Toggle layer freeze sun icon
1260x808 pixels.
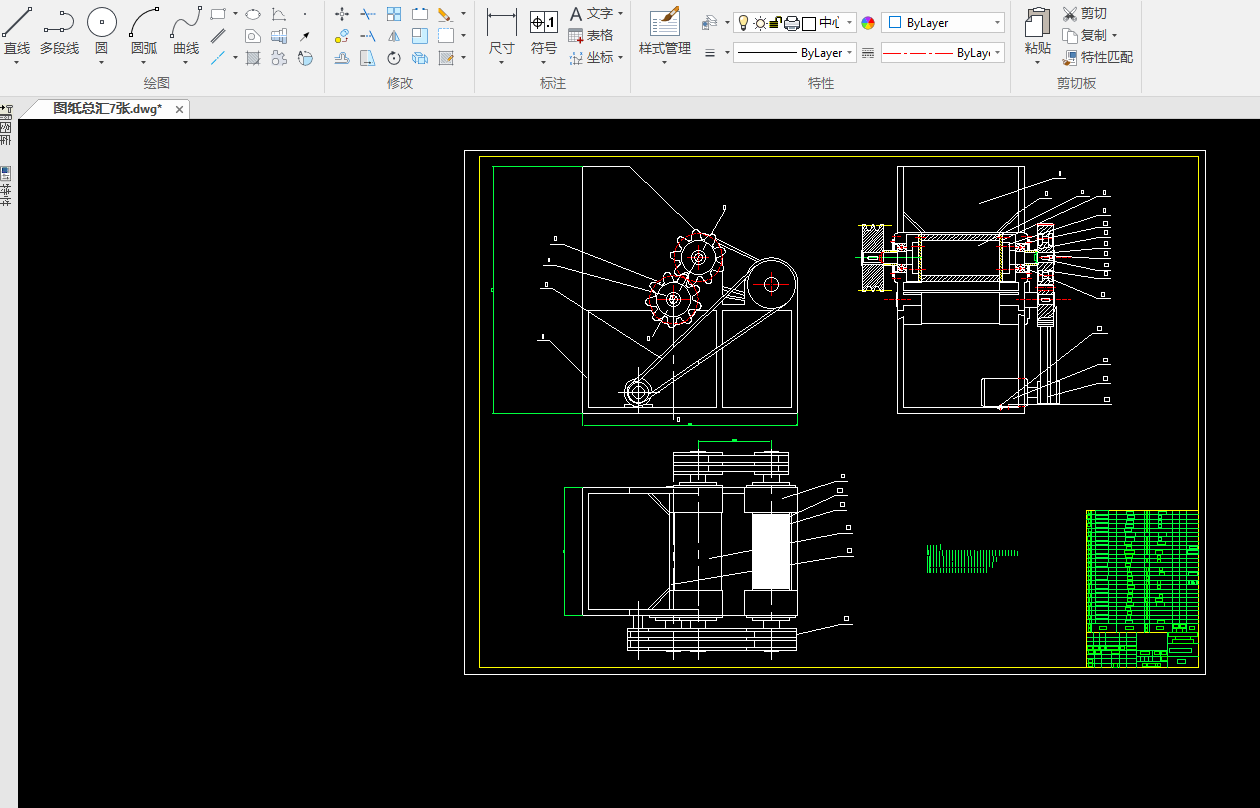coord(760,23)
